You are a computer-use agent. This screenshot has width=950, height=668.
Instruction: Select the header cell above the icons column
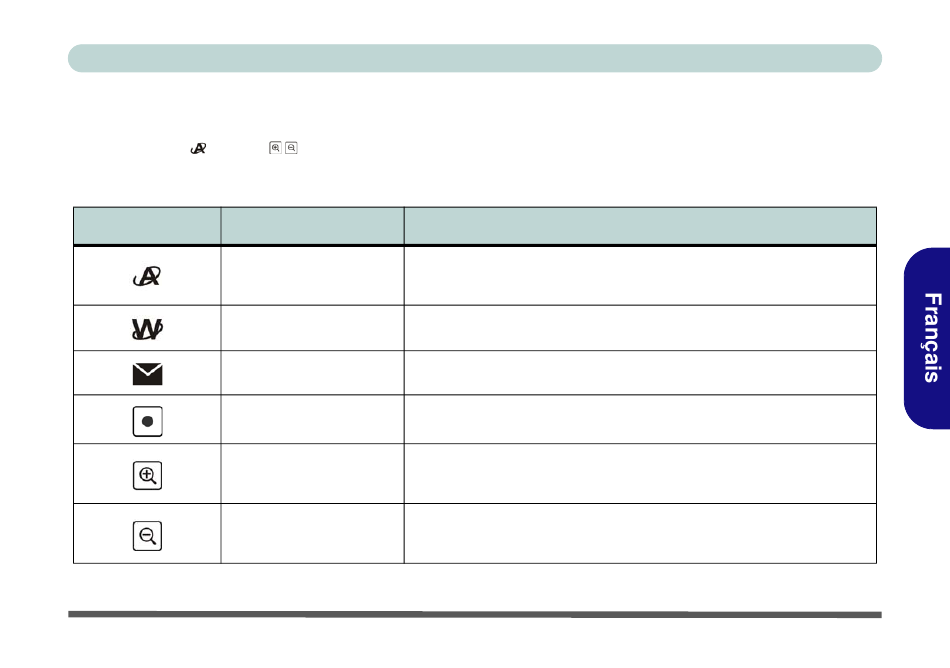(x=147, y=226)
